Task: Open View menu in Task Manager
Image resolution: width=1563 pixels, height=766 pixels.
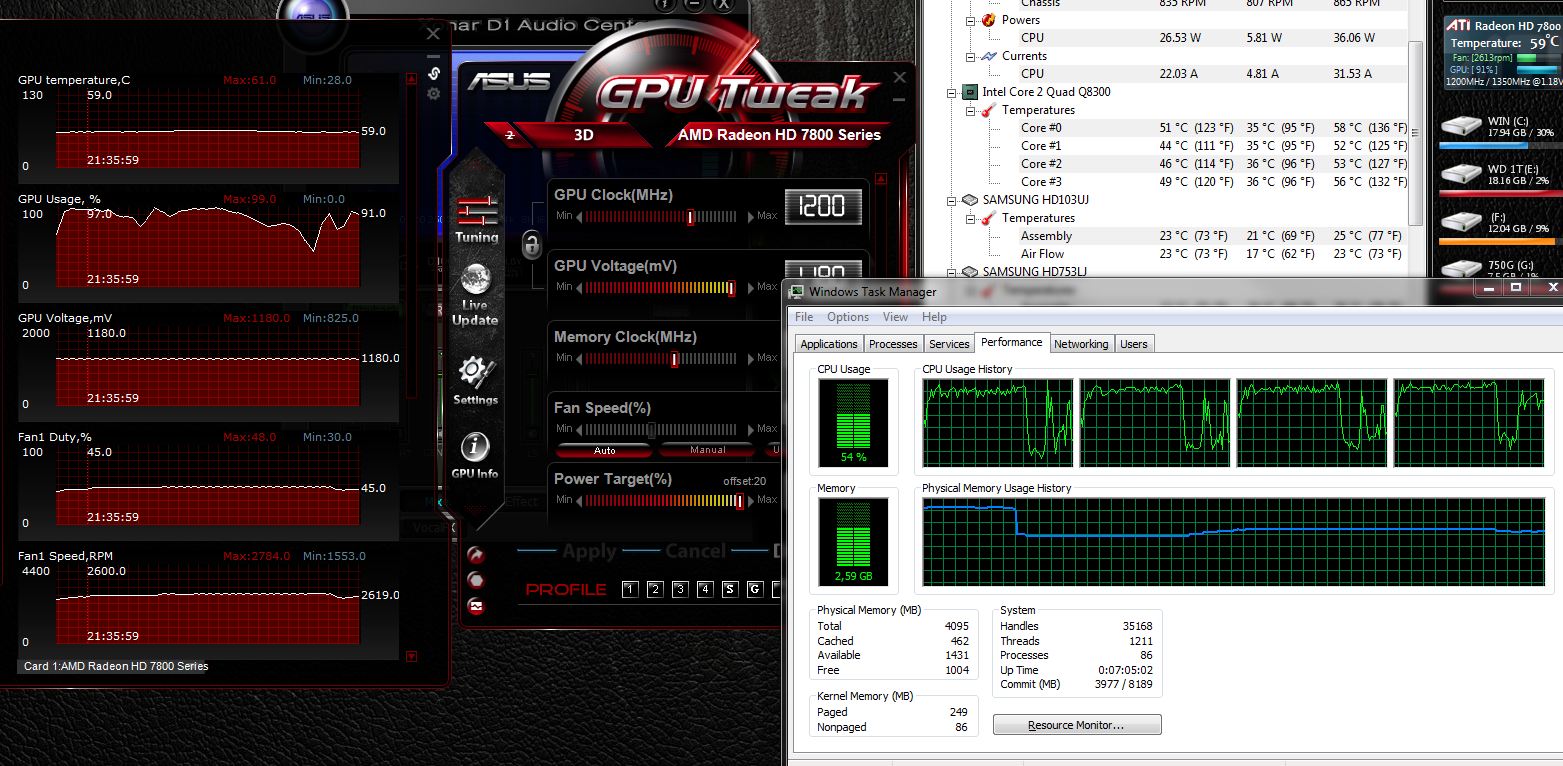Action: (x=895, y=317)
